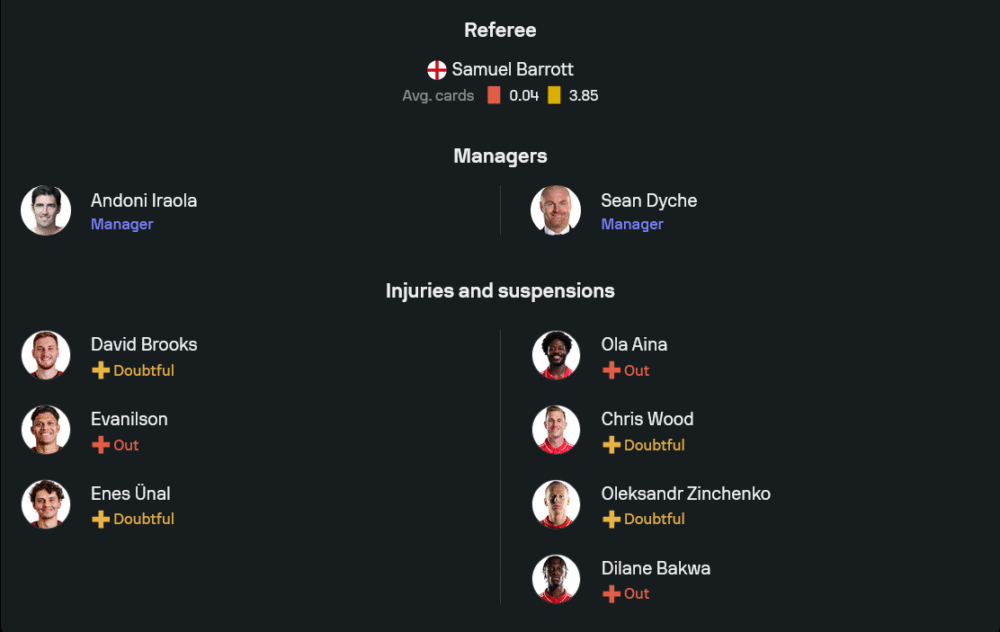
Task: Click the England flag icon beside referee
Action: 437,70
